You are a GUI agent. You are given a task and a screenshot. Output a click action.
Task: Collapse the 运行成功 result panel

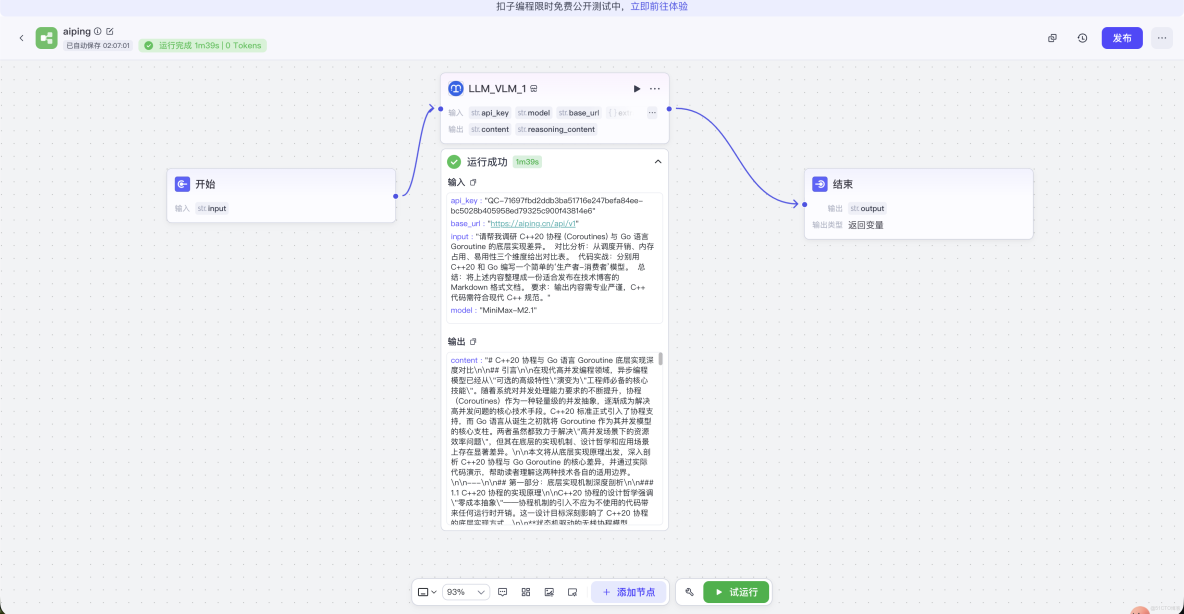[658, 161]
